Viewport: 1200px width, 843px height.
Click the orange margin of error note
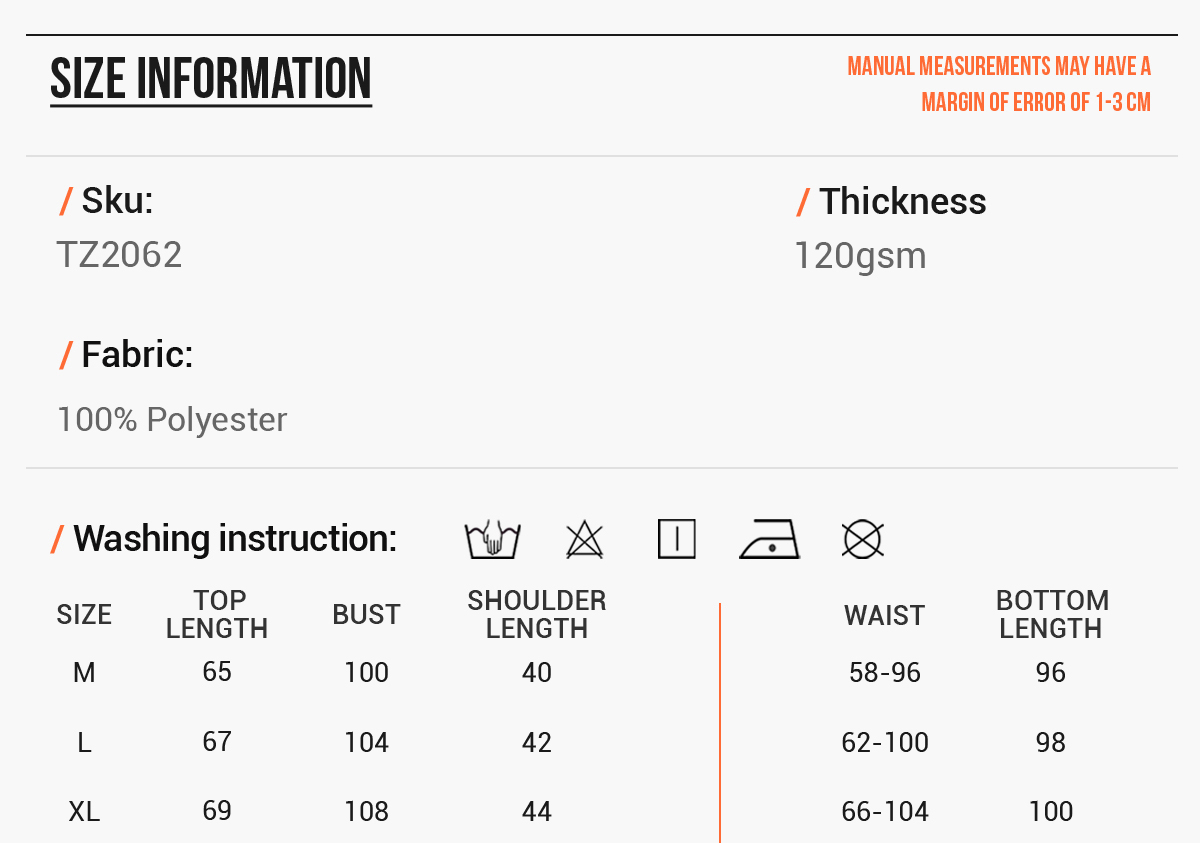click(x=999, y=84)
